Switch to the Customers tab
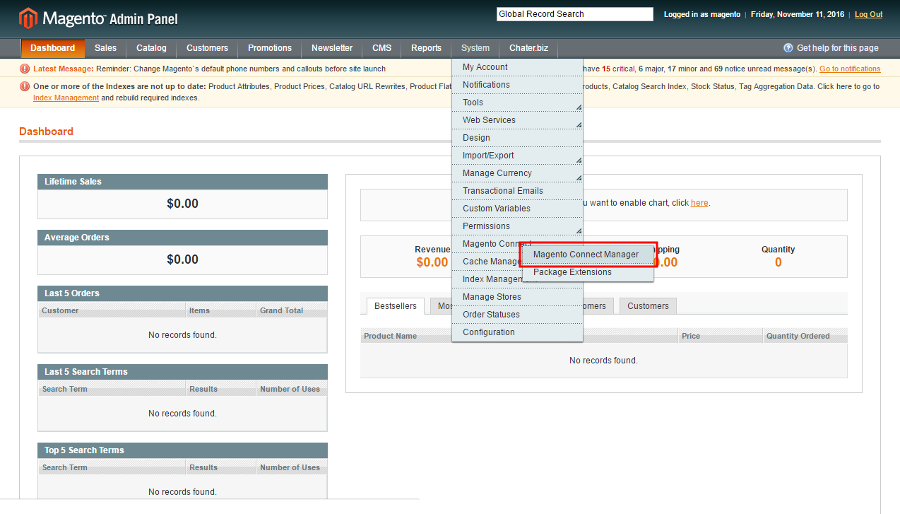900x514 pixels. point(647,306)
